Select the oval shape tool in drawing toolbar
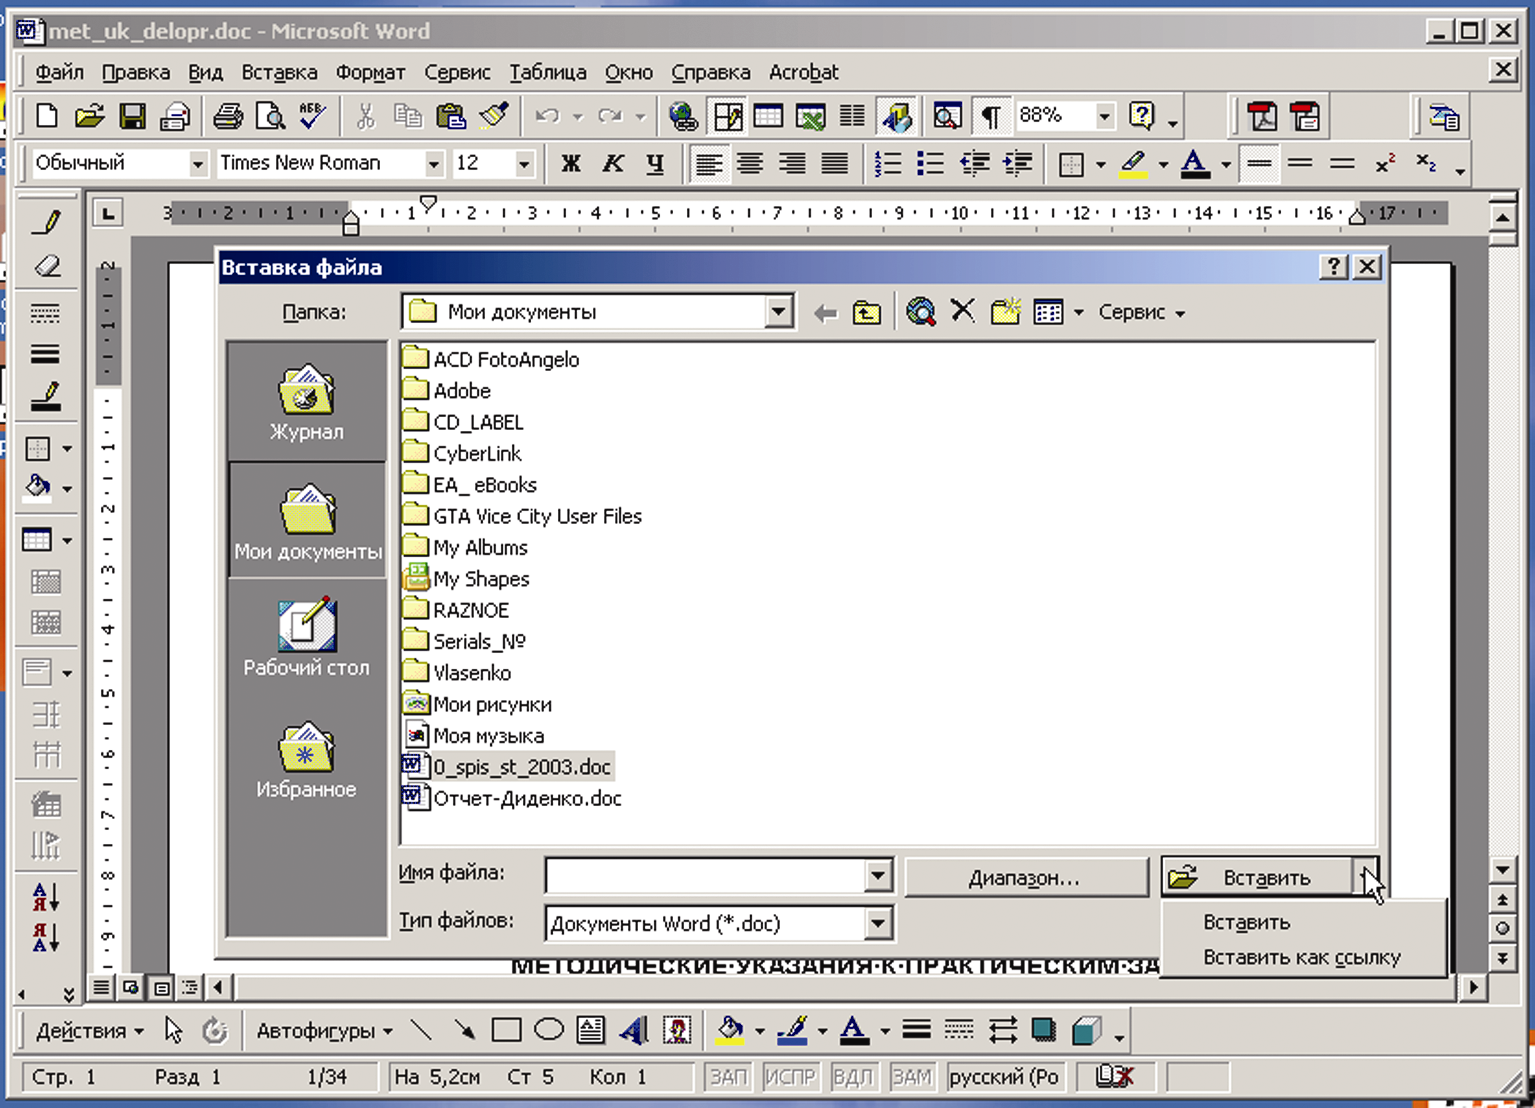1535x1108 pixels. [x=549, y=1030]
